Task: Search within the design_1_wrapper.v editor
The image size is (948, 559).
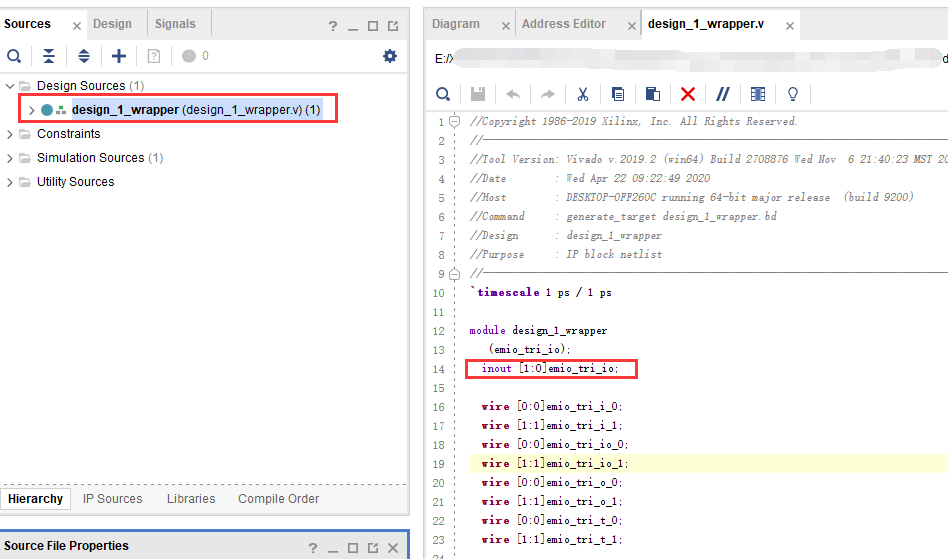Action: point(443,94)
